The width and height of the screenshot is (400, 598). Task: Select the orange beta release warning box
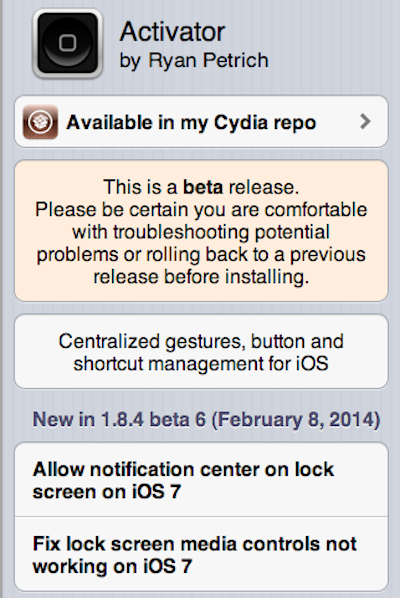coord(201,231)
